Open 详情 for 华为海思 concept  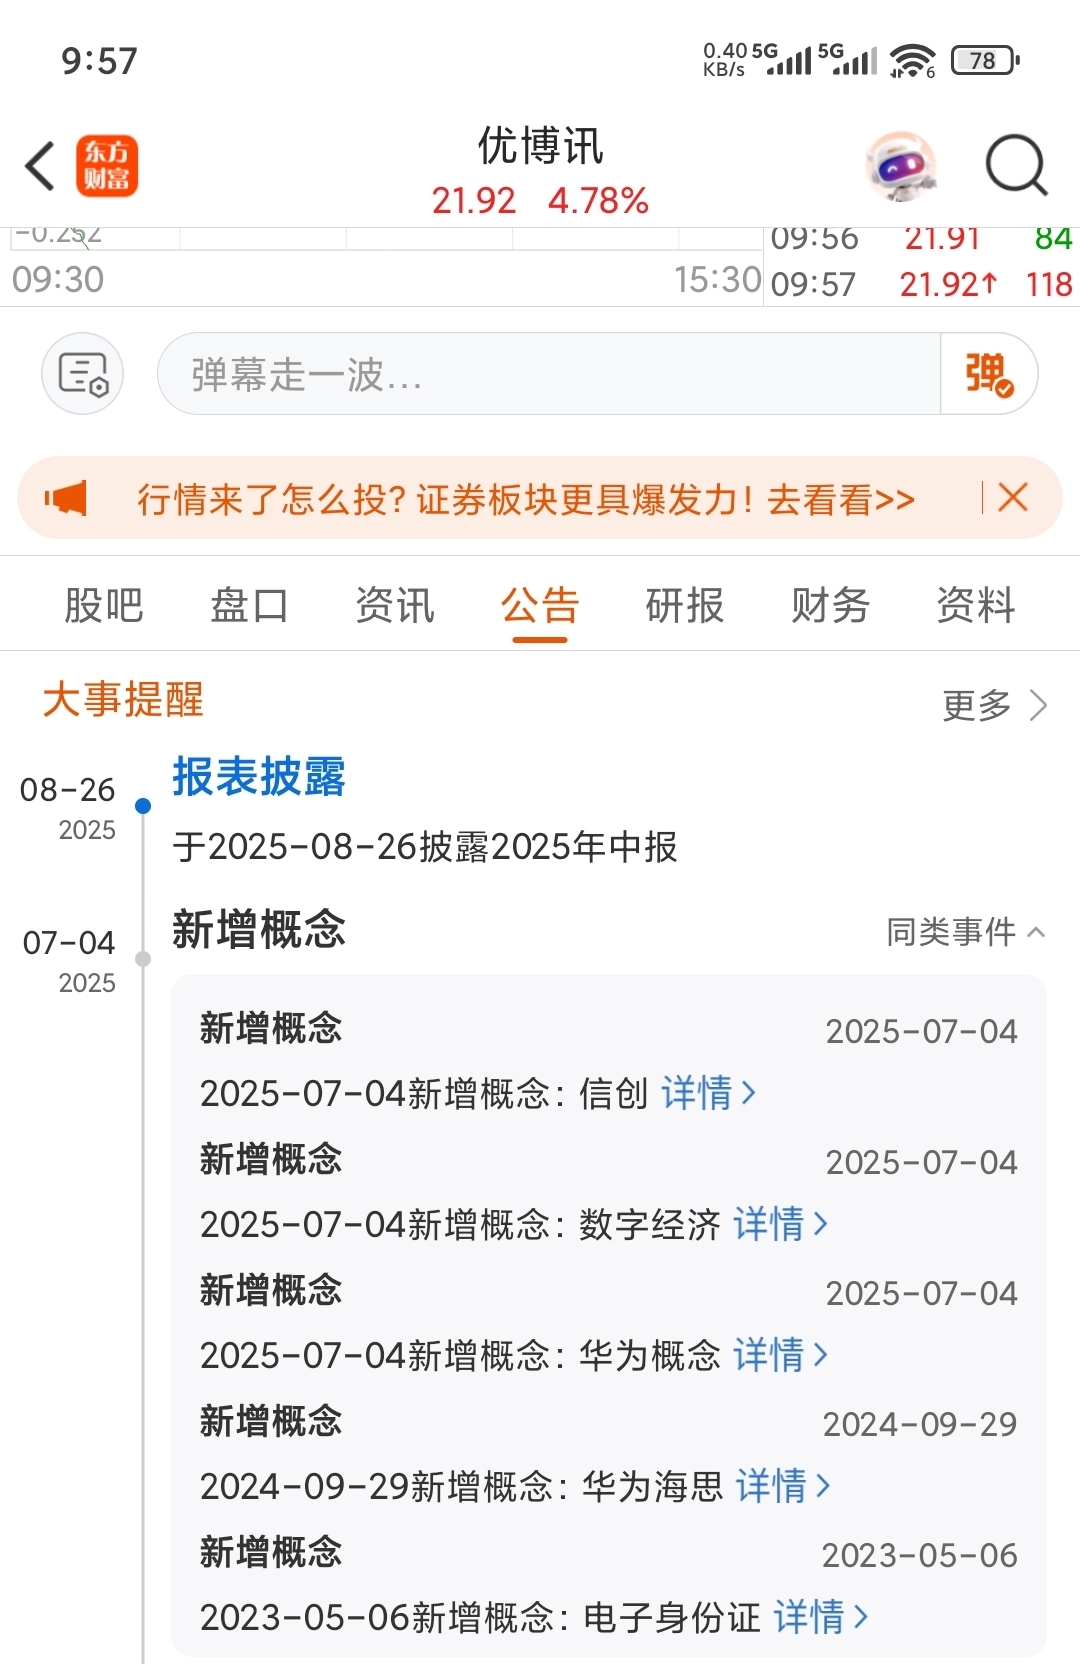click(784, 1486)
